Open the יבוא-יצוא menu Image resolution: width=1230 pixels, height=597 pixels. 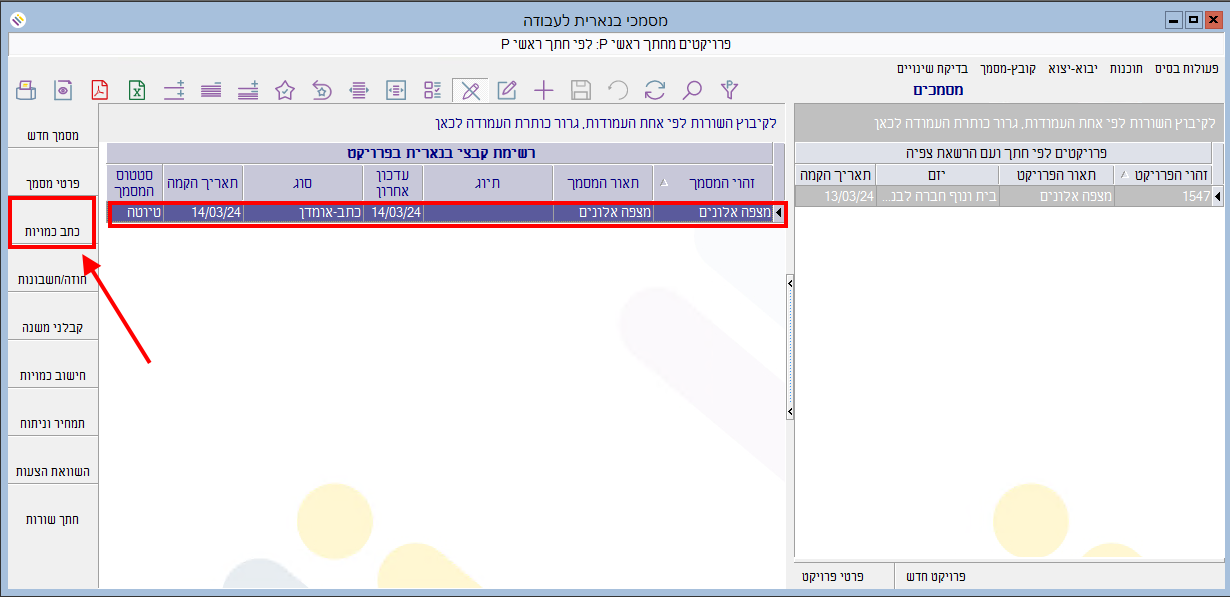[1073, 69]
